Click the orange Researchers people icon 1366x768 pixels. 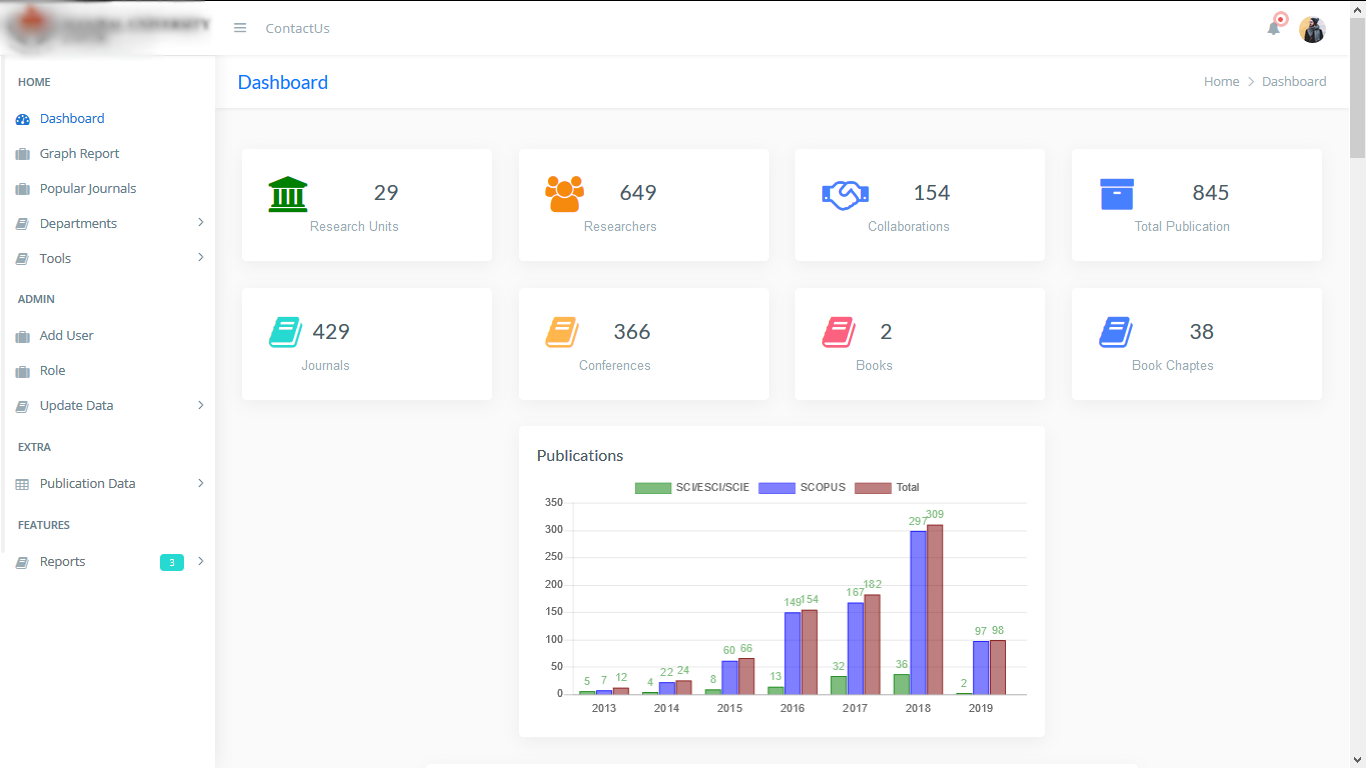(564, 194)
